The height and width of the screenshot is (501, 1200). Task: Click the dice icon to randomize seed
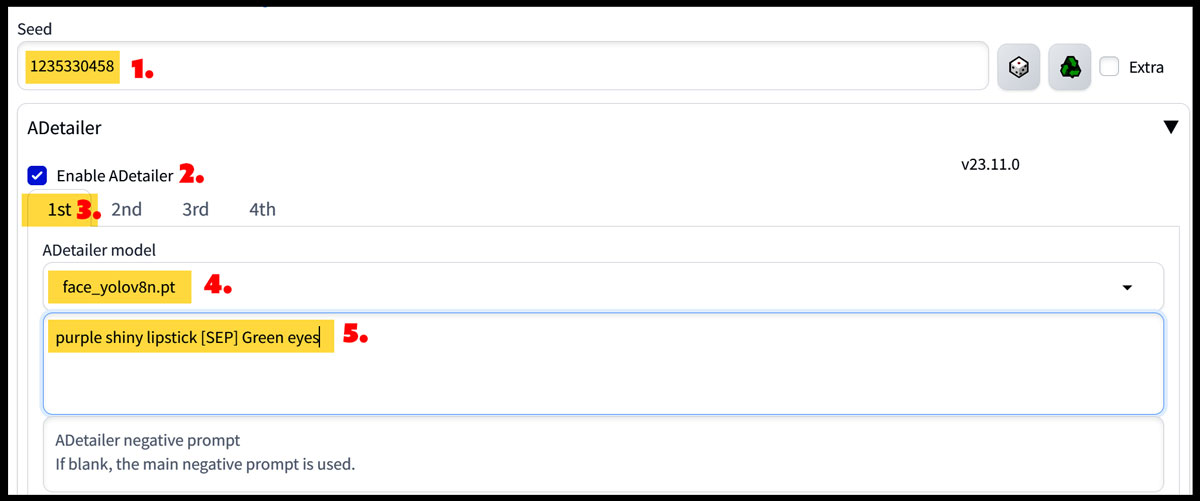click(1018, 67)
